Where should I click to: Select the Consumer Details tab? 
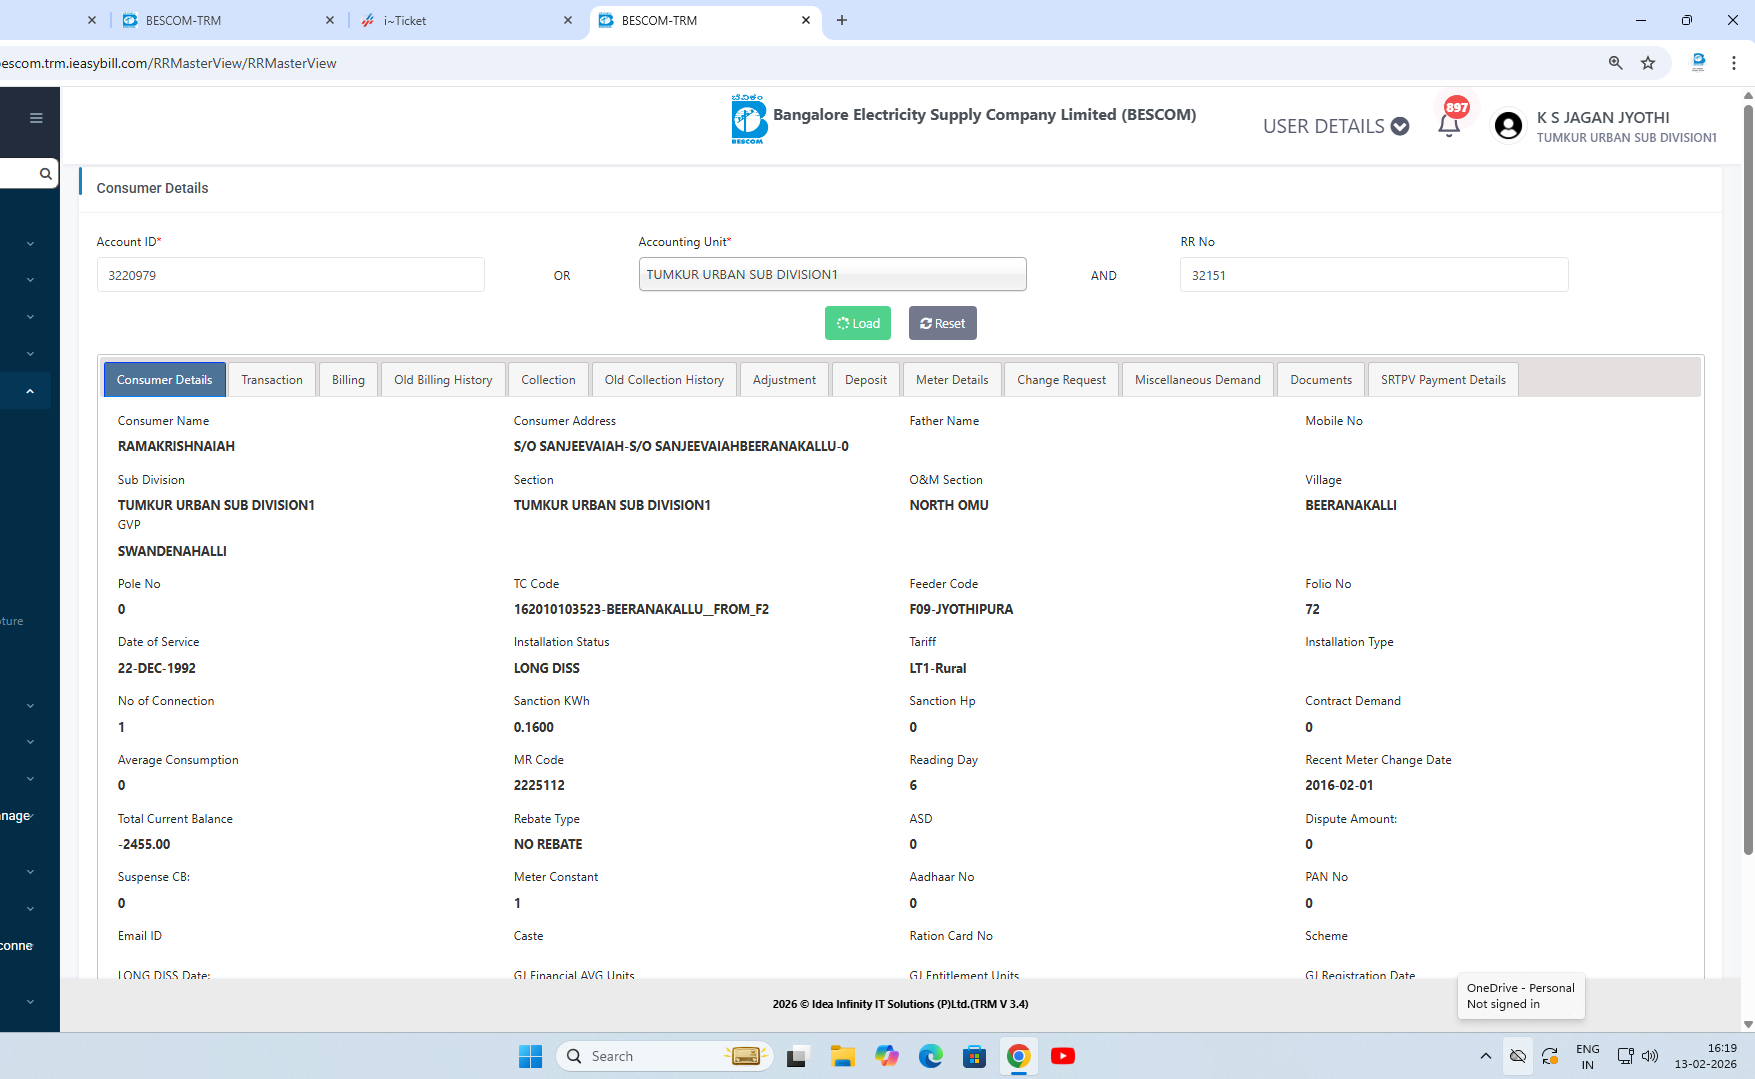164,380
